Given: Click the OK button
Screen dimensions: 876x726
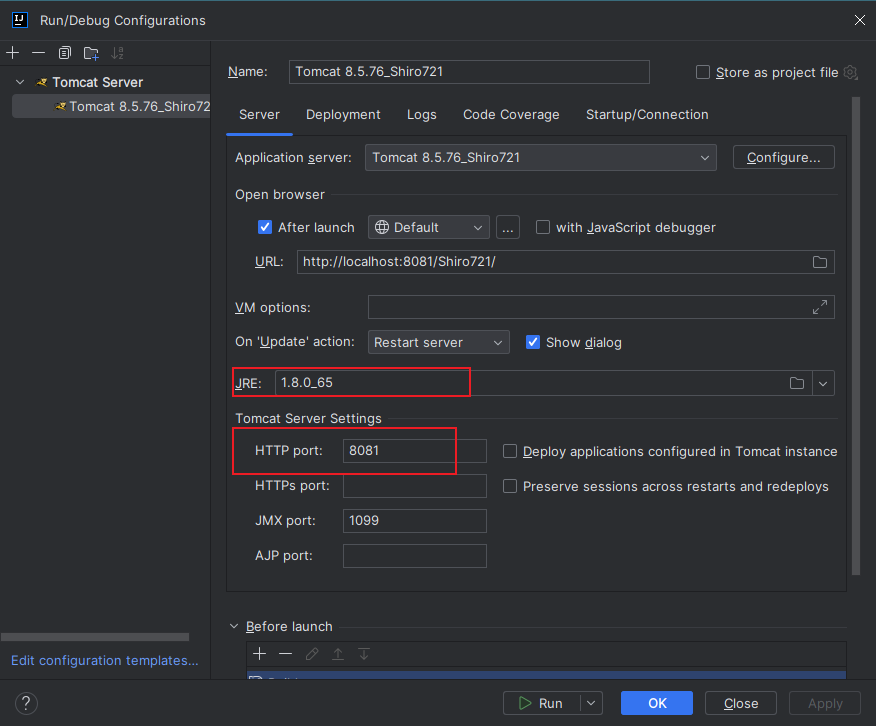Looking at the screenshot, I should click(657, 703).
